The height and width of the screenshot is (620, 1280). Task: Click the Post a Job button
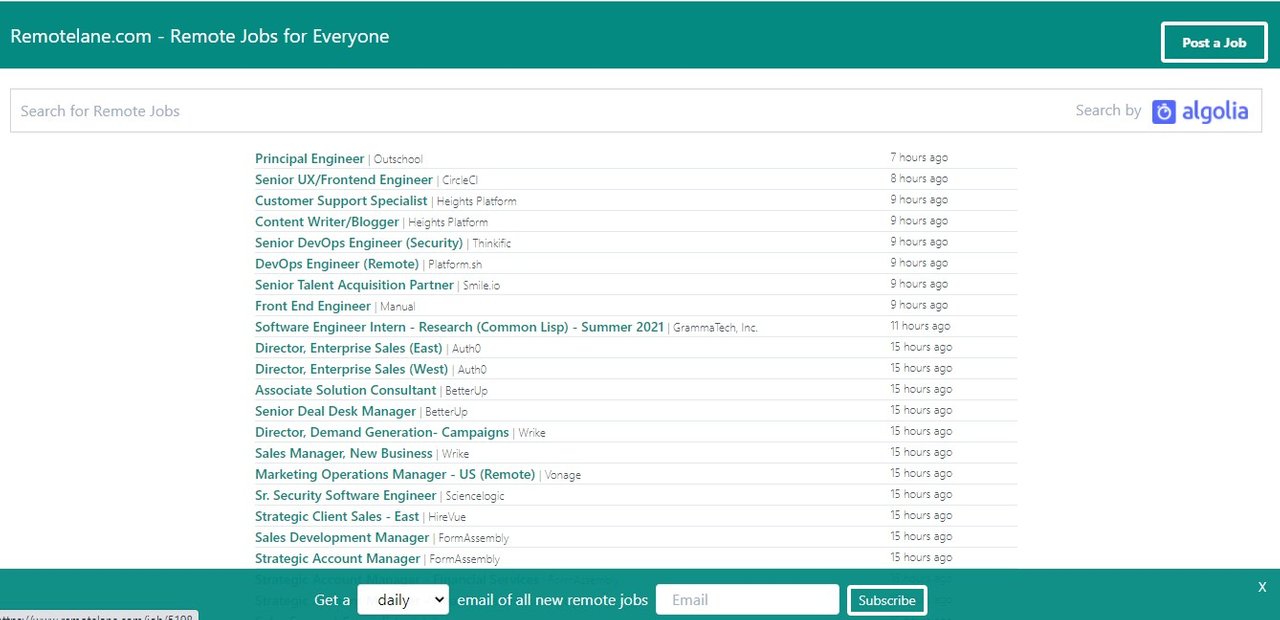coord(1214,42)
